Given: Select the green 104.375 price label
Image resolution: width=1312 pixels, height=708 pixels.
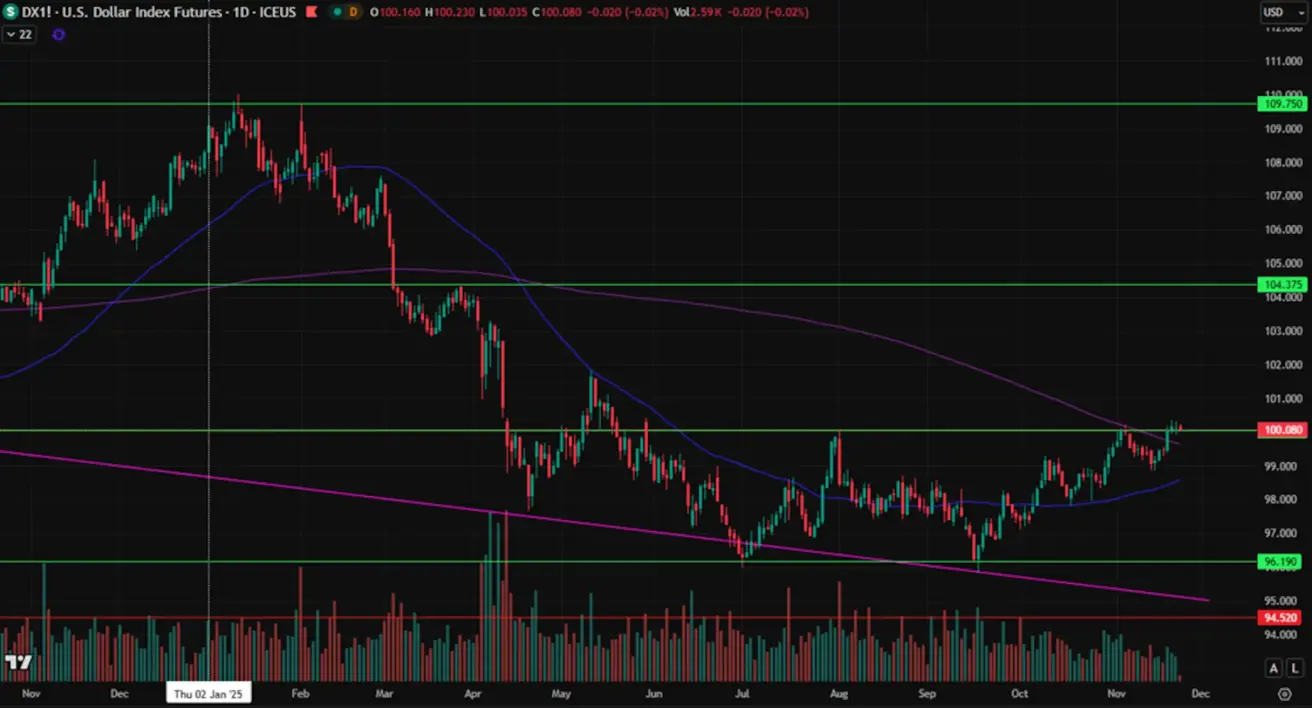Looking at the screenshot, I should point(1280,285).
